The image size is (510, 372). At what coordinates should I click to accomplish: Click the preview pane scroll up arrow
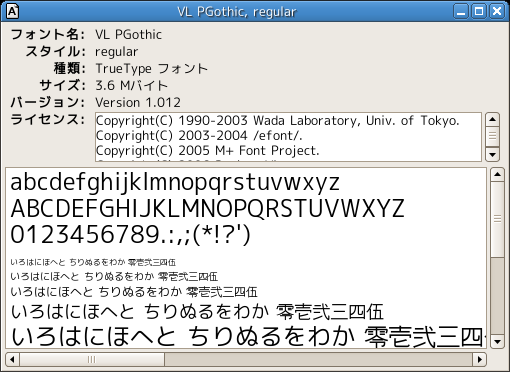pos(497,174)
